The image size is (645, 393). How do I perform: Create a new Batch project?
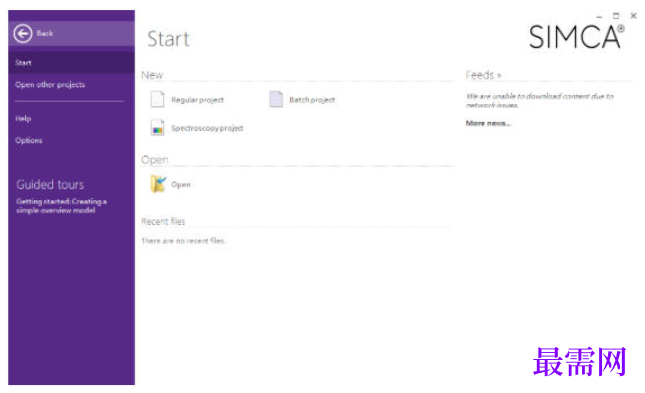312,100
